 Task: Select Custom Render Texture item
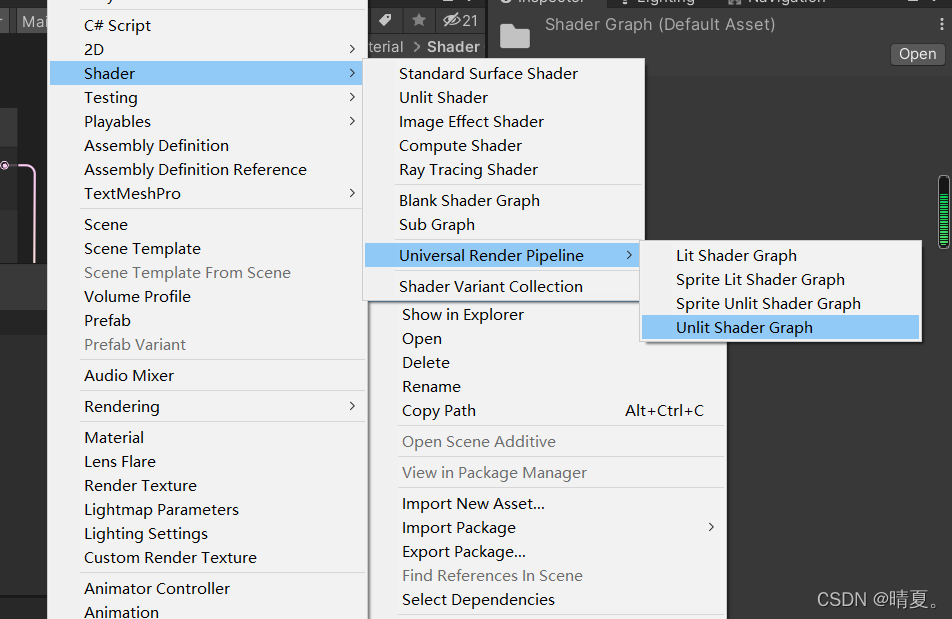(x=206, y=558)
